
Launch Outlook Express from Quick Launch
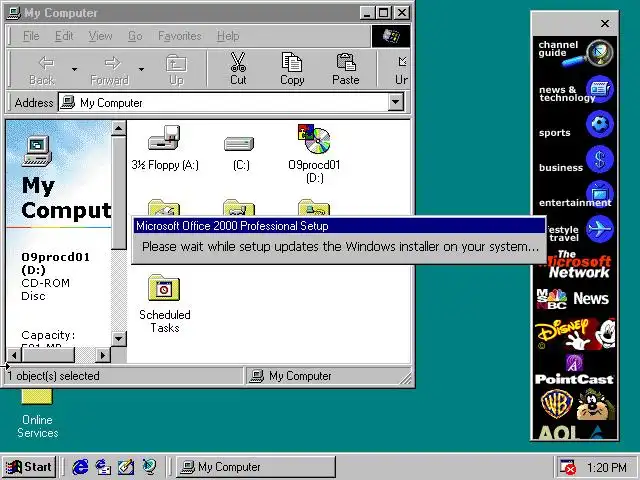[103, 467]
